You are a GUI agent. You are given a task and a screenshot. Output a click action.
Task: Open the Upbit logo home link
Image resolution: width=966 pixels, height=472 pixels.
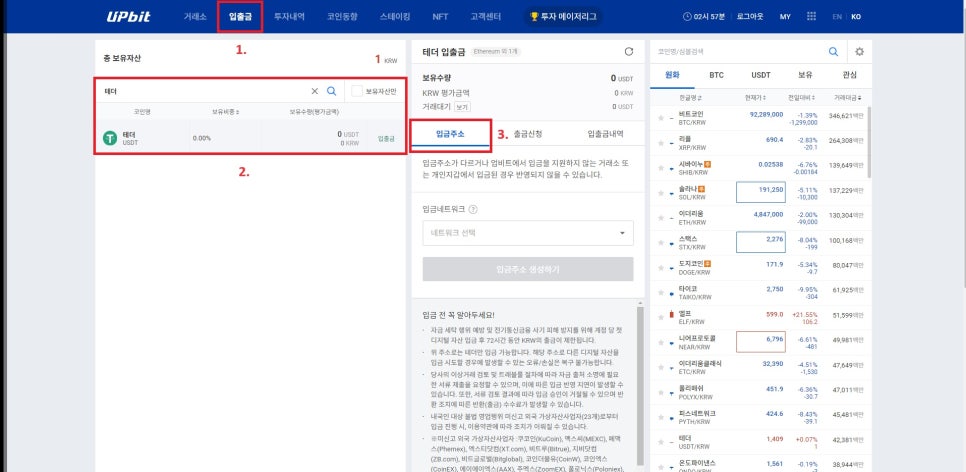click(x=128, y=17)
